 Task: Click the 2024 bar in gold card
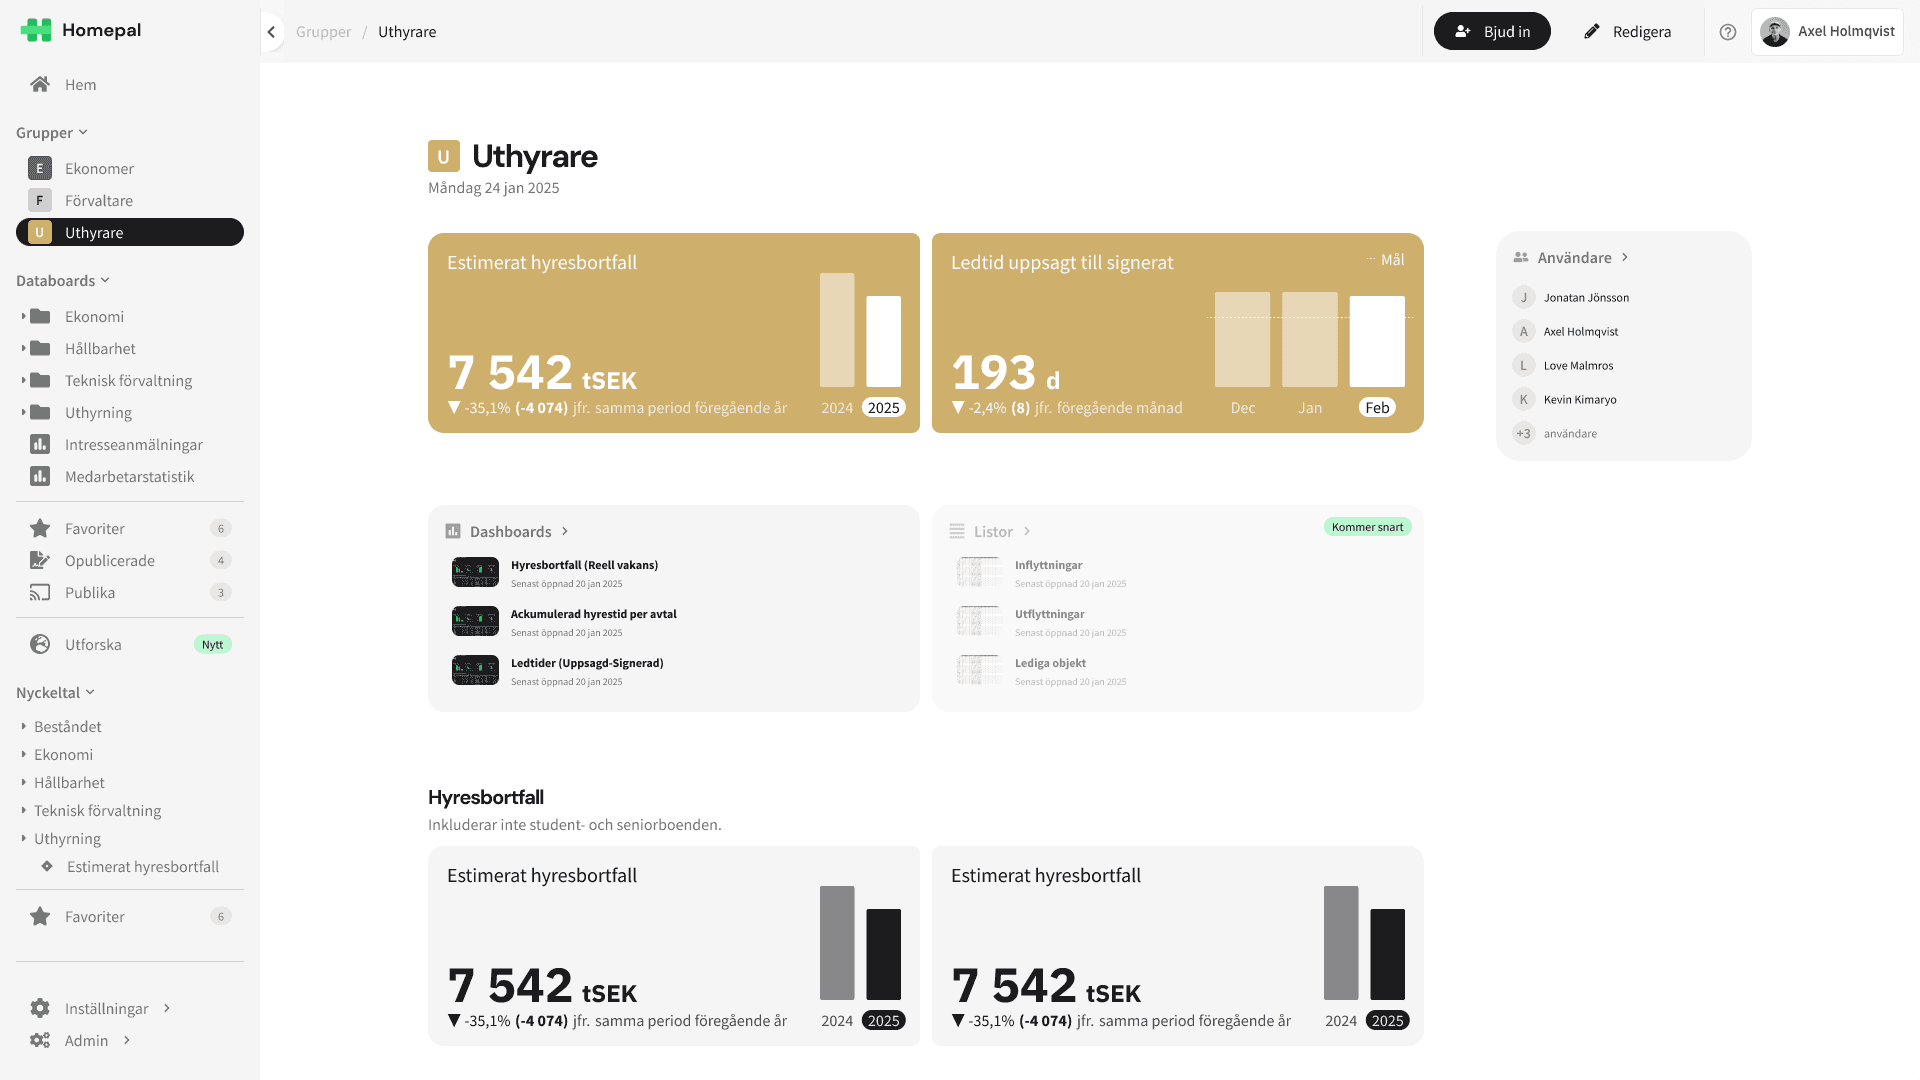837,330
